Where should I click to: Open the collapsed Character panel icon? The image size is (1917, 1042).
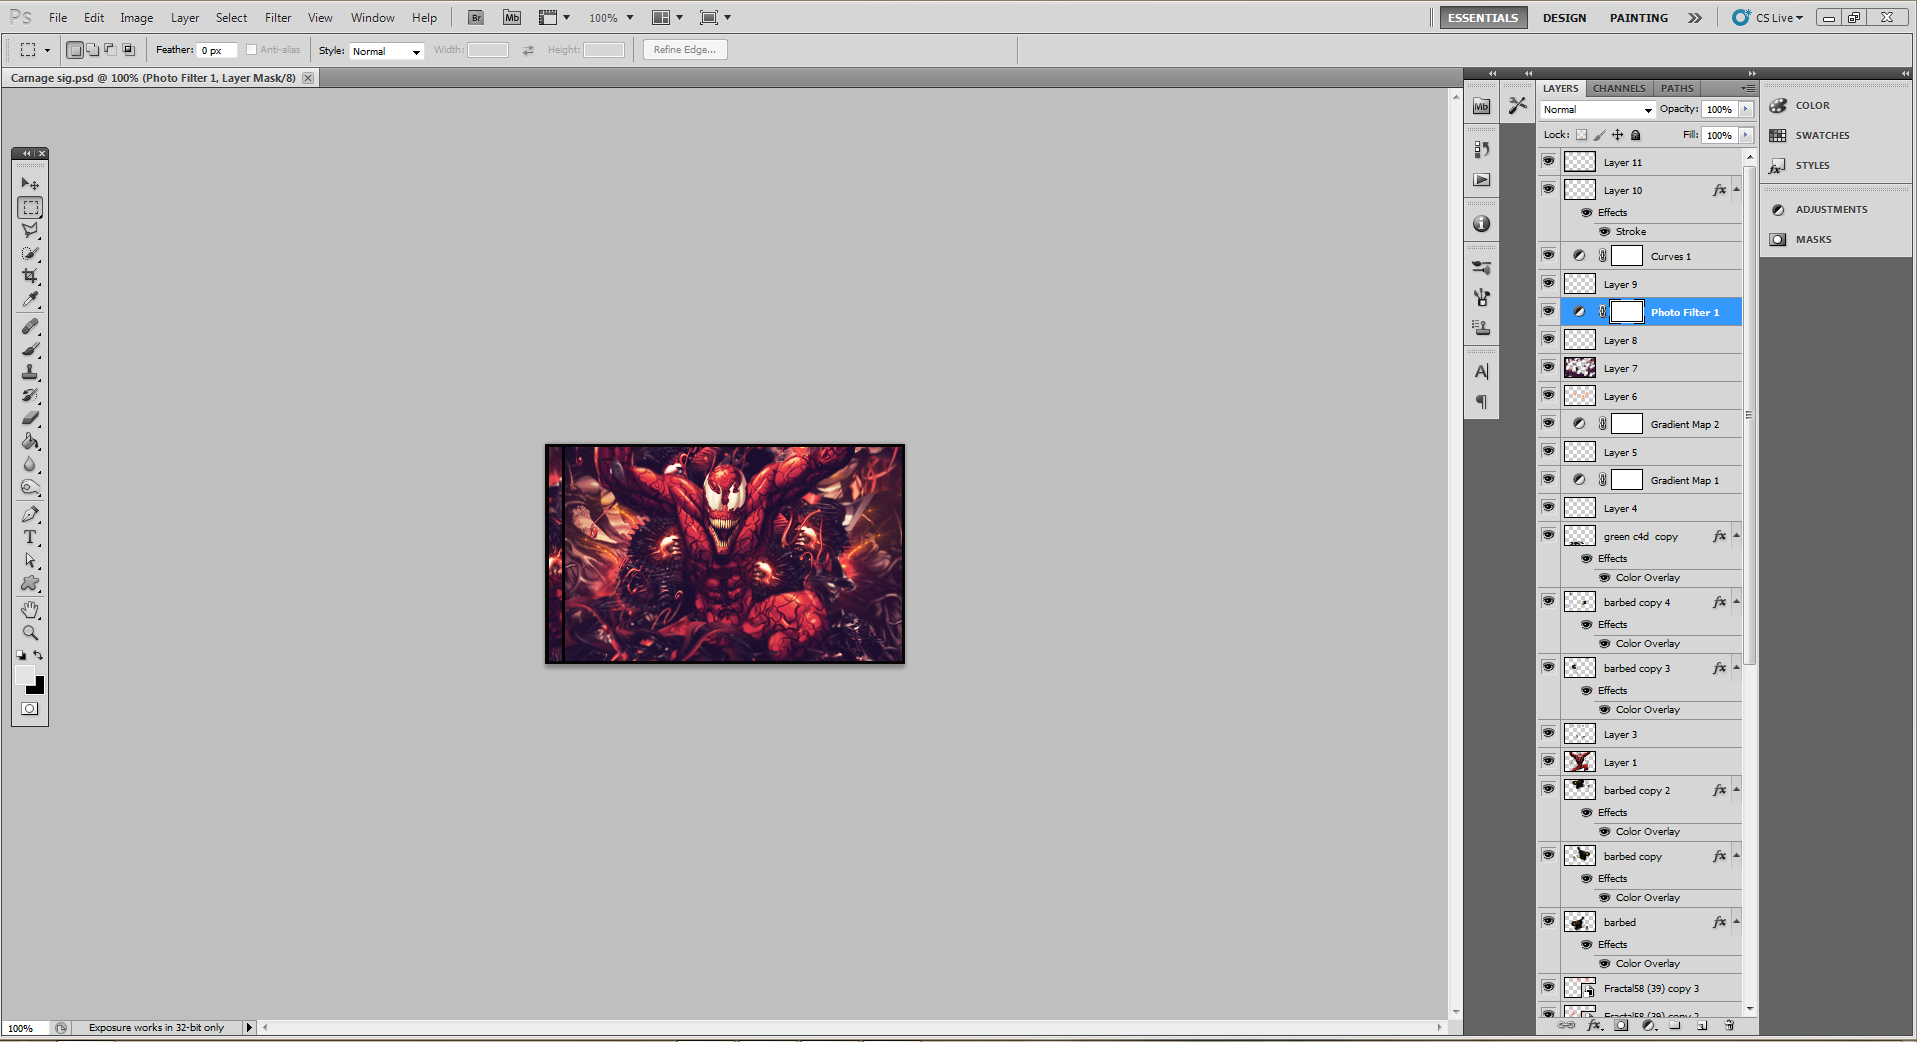[1481, 372]
